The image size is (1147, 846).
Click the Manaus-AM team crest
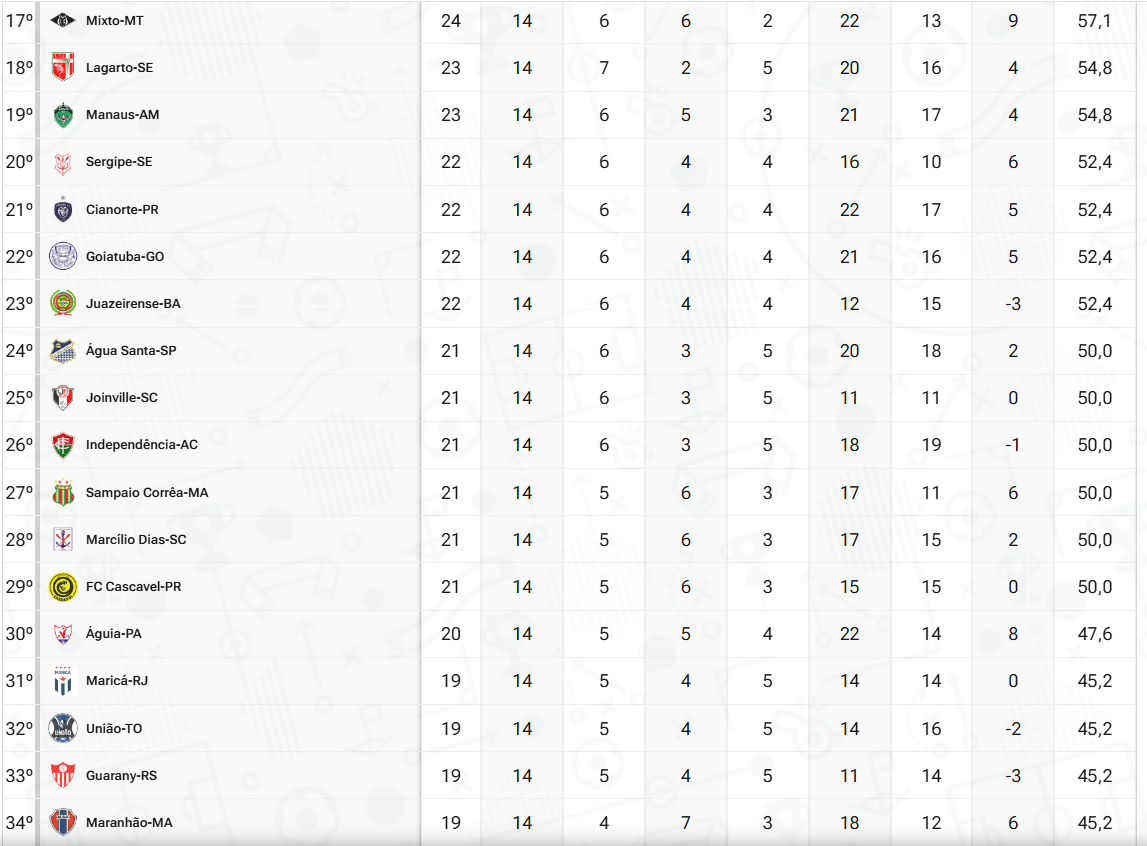point(62,115)
